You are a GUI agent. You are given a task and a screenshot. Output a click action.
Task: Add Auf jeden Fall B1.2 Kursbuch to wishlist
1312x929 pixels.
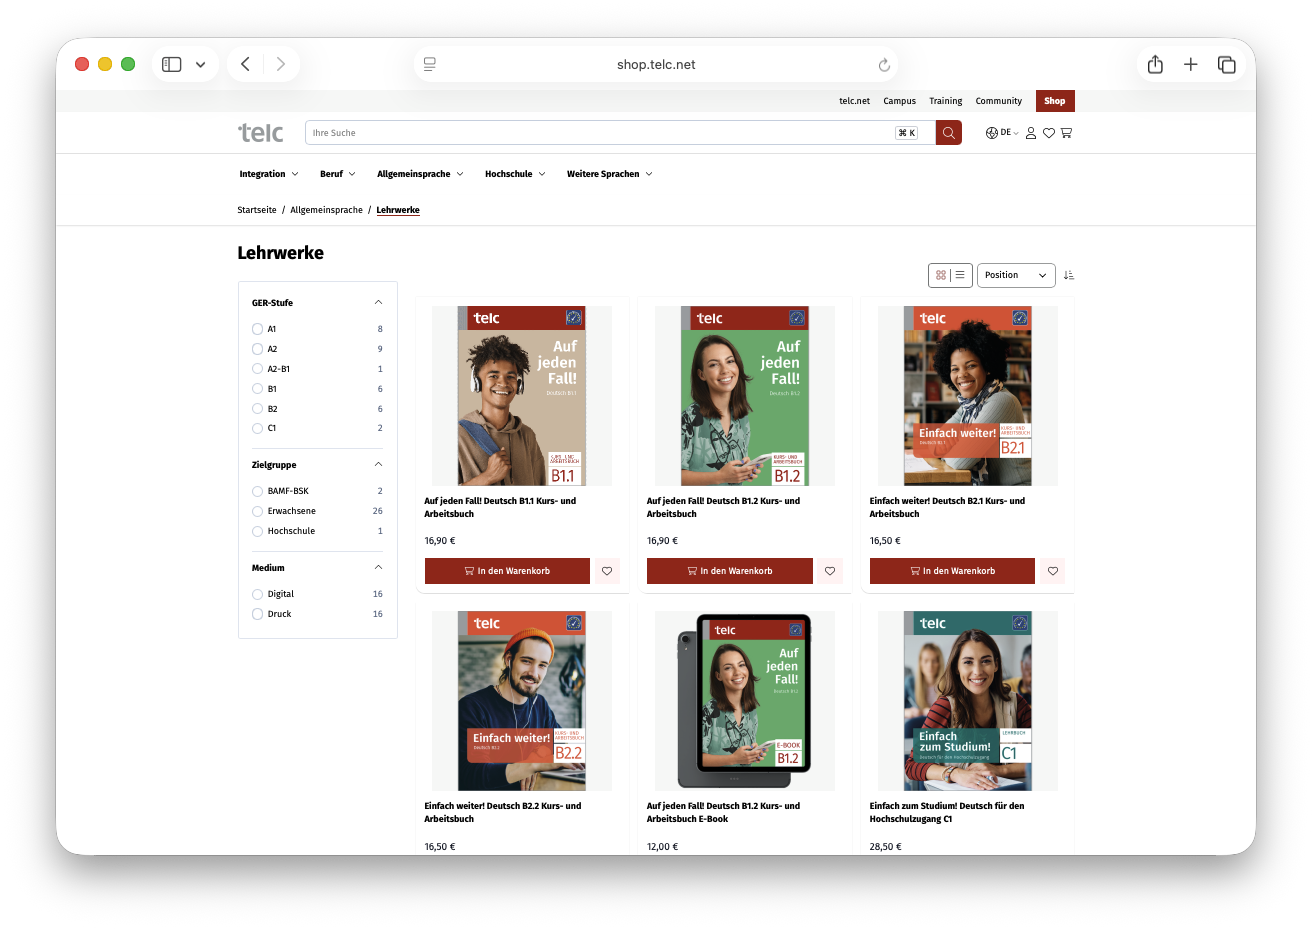(830, 571)
